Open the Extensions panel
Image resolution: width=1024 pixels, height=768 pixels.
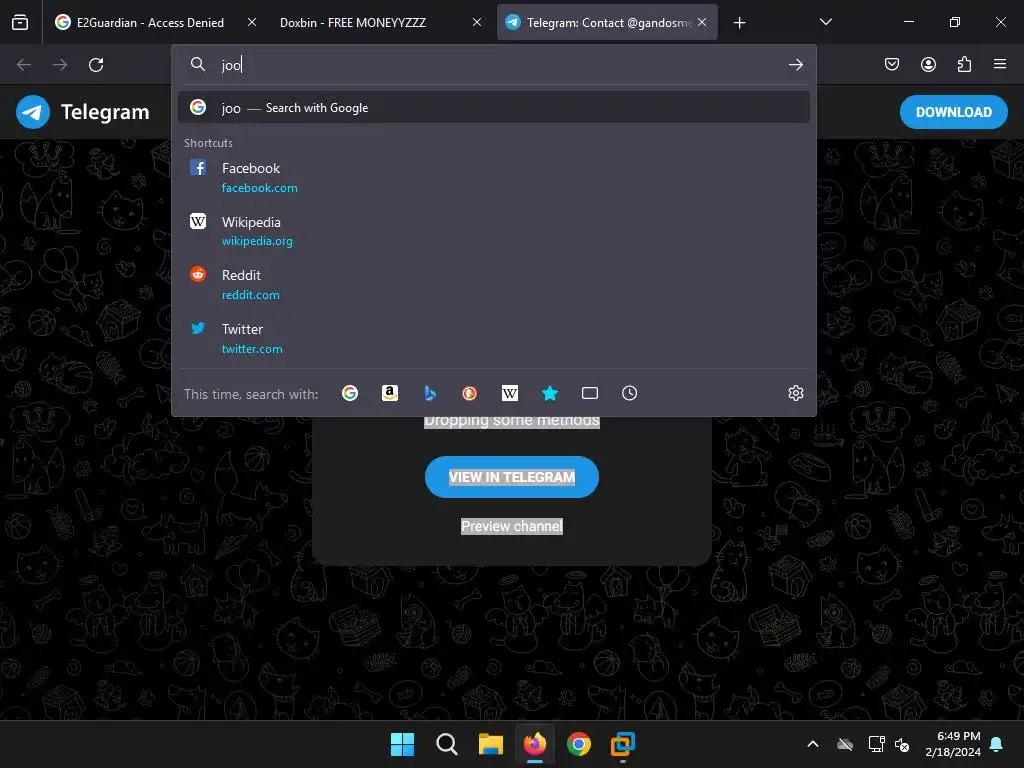pyautogui.click(x=964, y=64)
